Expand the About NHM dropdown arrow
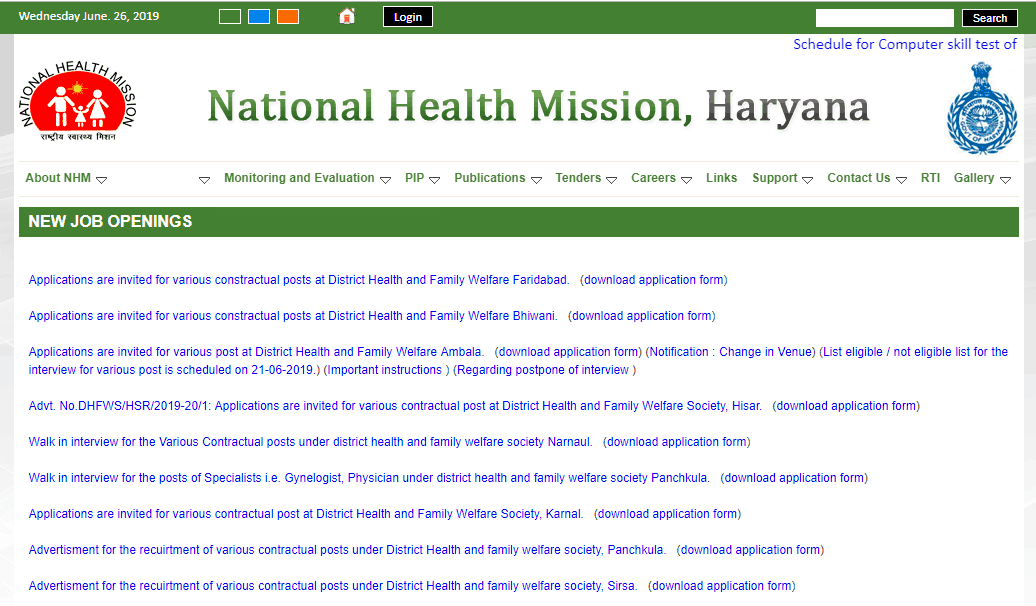This screenshot has height=606, width=1036. pyautogui.click(x=101, y=180)
